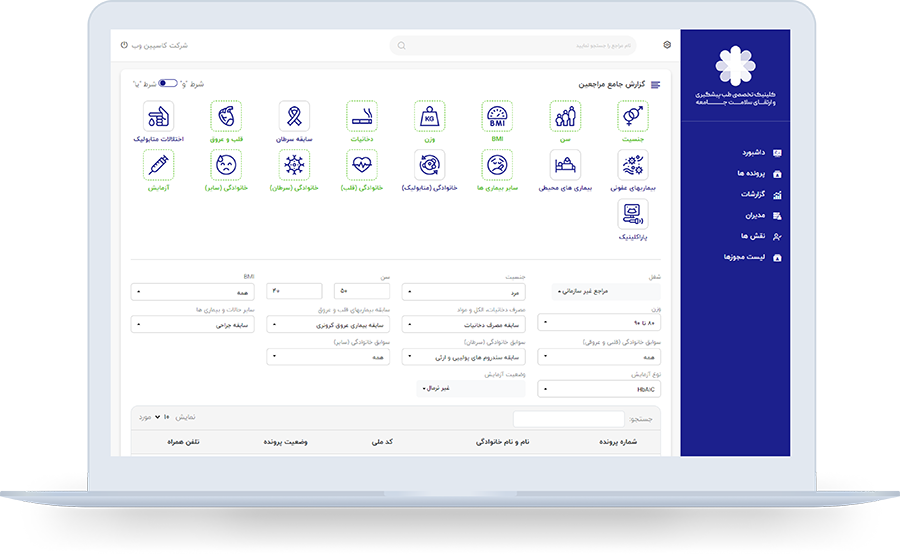Viewport: 900px width, 556px height.
Task: Select the BMI gauge filter icon
Action: coord(497,116)
